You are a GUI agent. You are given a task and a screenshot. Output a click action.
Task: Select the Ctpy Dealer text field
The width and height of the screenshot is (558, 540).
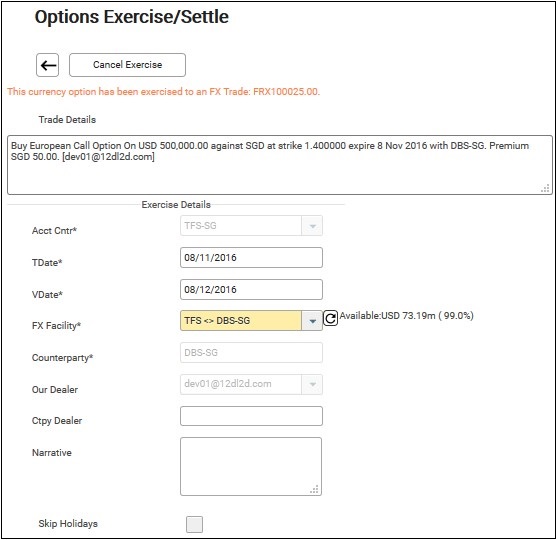pyautogui.click(x=251, y=416)
